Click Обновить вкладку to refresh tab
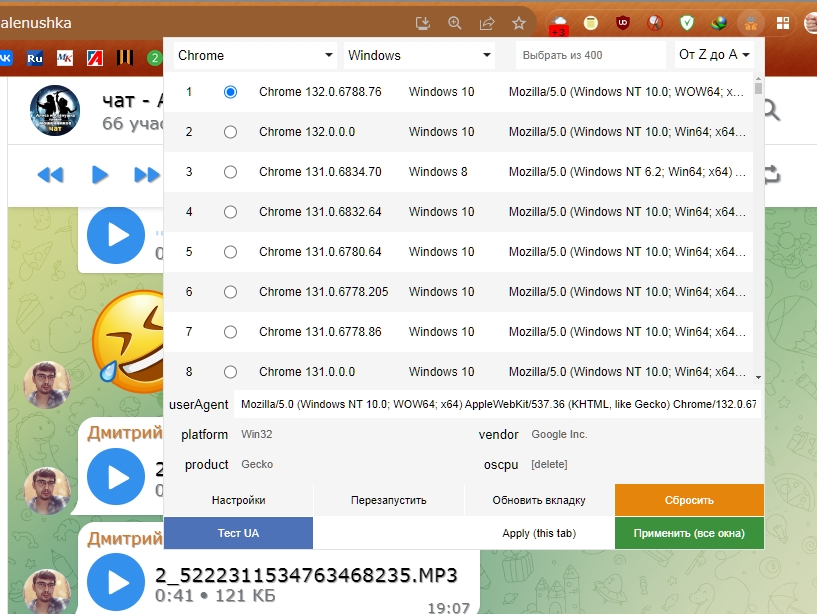 click(x=539, y=500)
